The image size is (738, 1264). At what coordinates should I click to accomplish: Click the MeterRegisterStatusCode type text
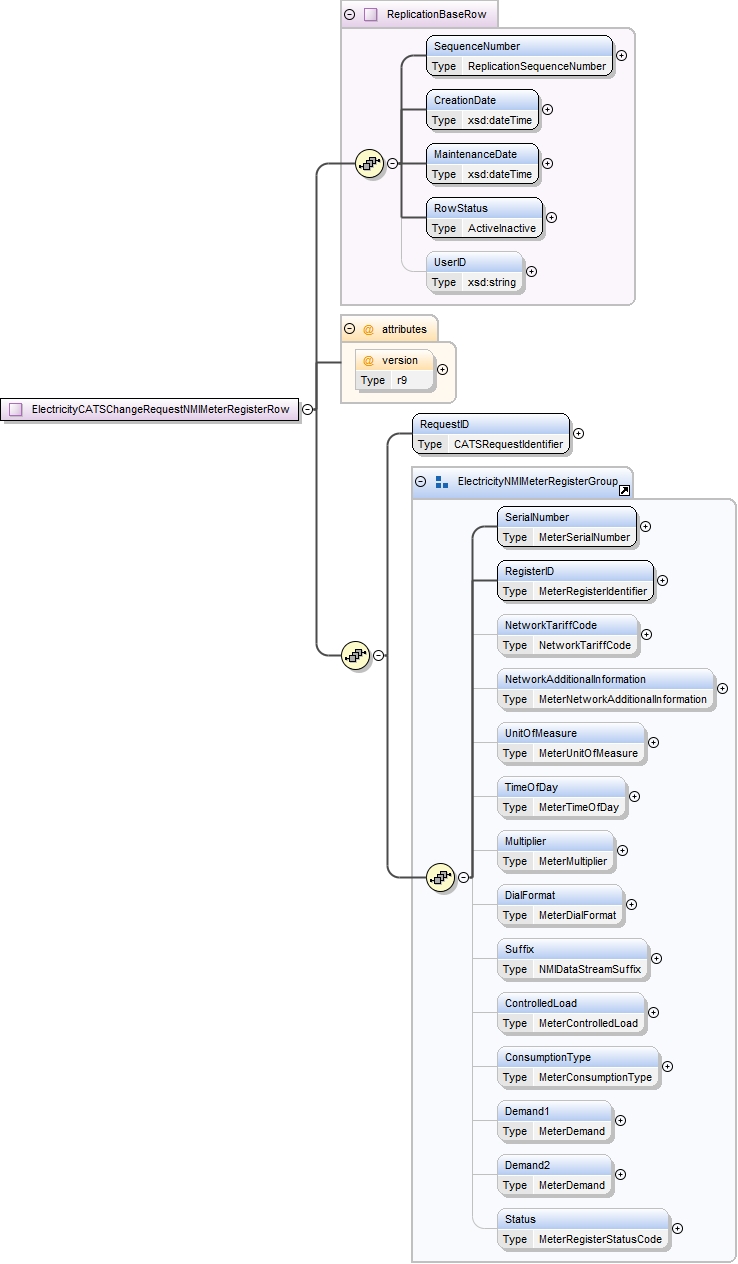600,1239
